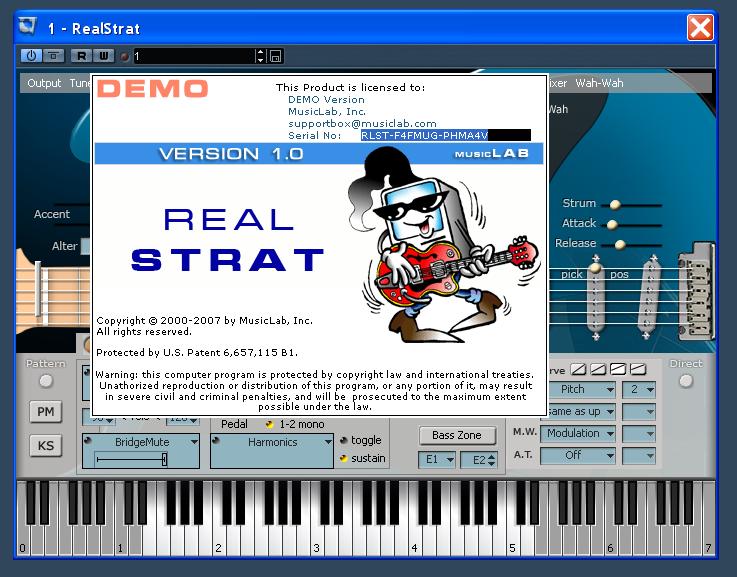Open the Bass Zone E1 dropdown
Screen dimensions: 737x577
click(437, 460)
